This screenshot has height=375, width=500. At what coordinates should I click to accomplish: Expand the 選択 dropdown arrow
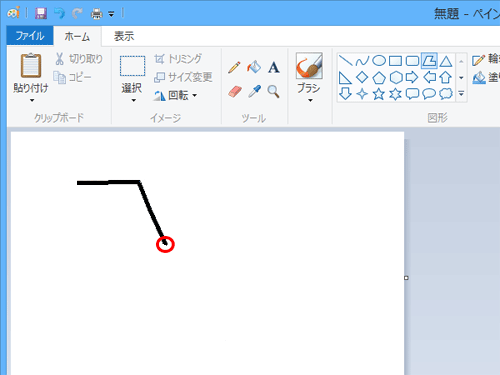pos(134,100)
